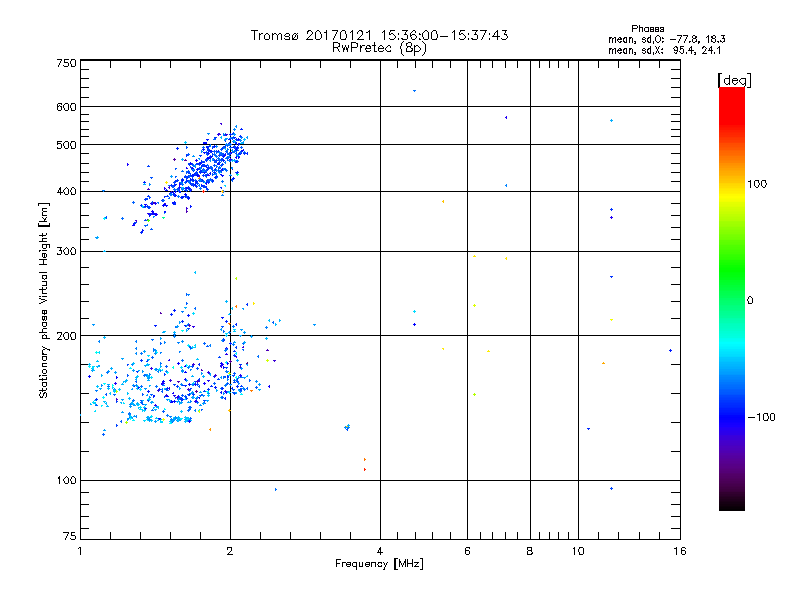Click the 'Phases' header text
This screenshot has width=800, height=600.
[x=647, y=29]
